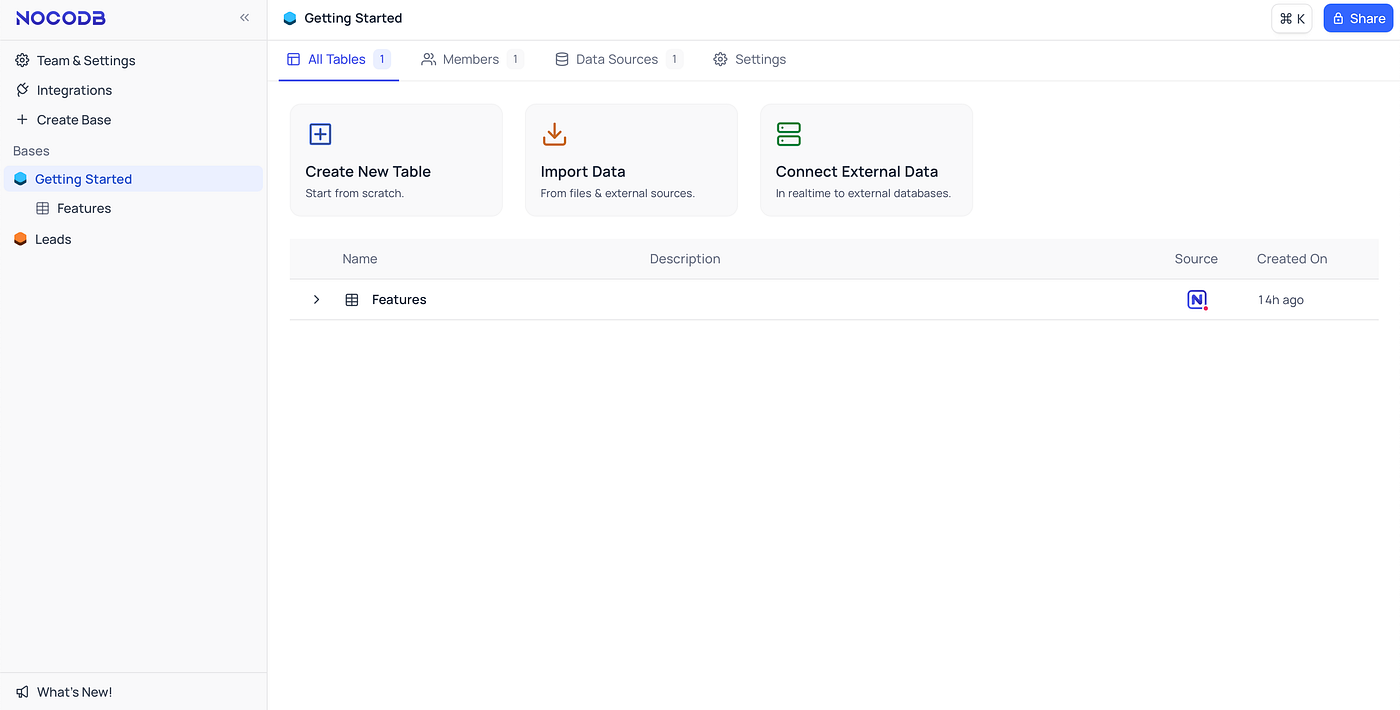Image resolution: width=1400 pixels, height=710 pixels.
Task: Click the Features row table grid icon
Action: pos(352,300)
